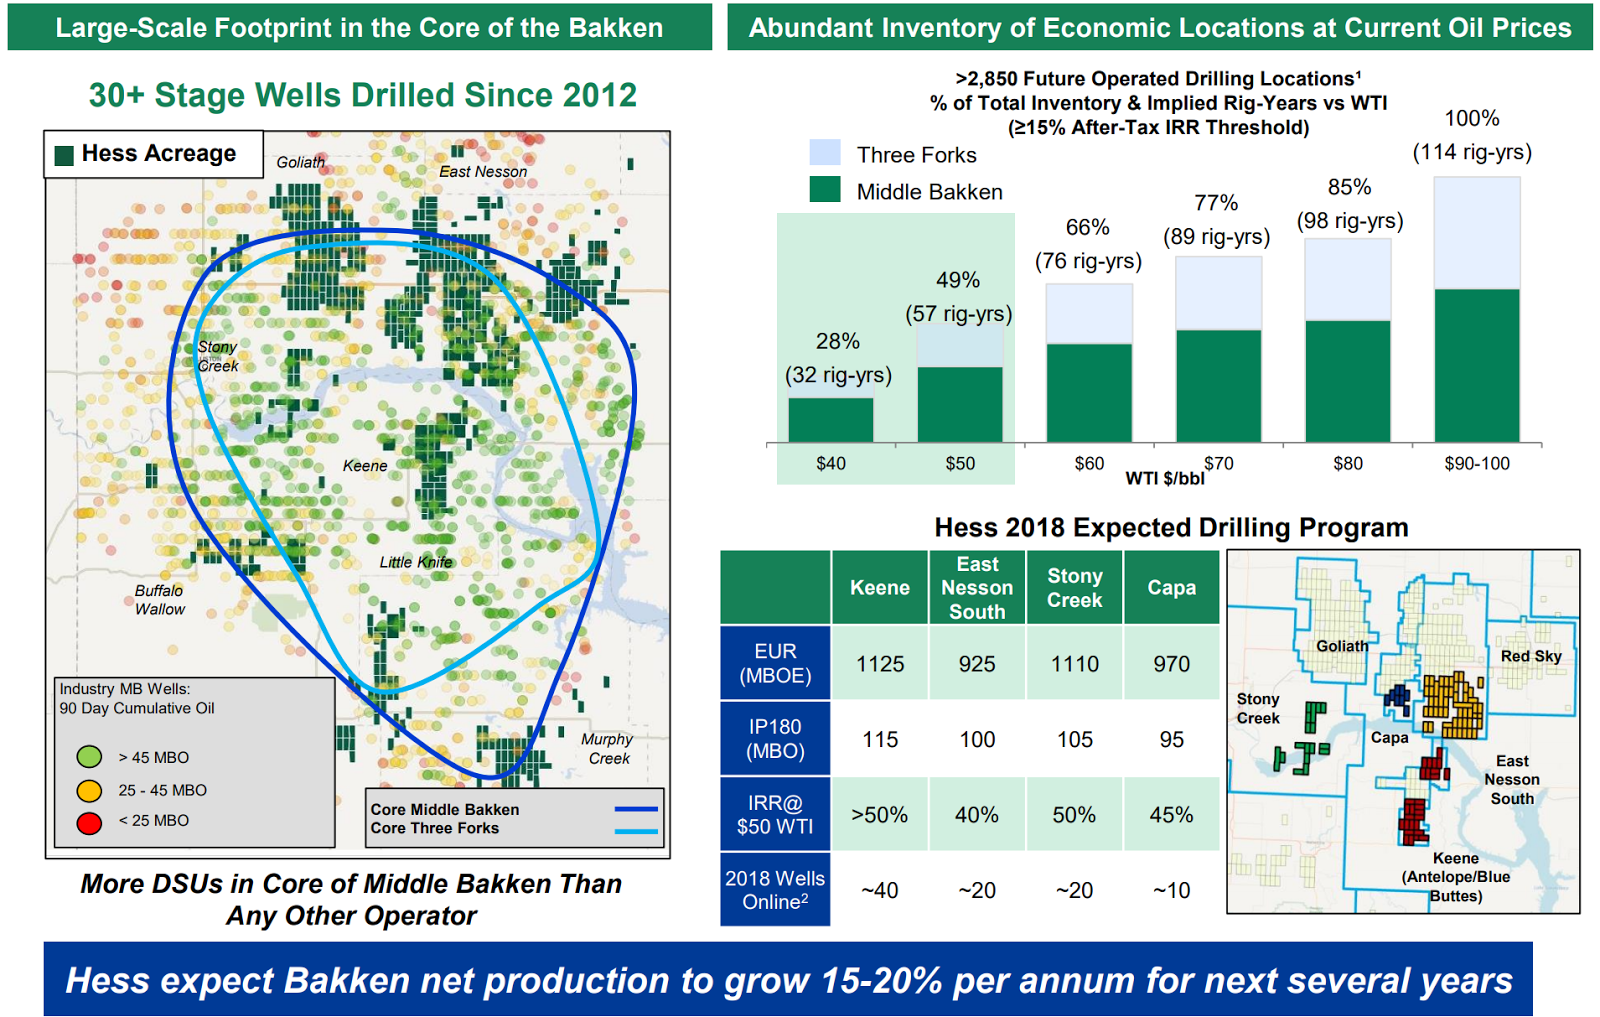The width and height of the screenshot is (1600, 1017).
Task: Toggle the Hess Acreage layer visibility
Action: [66, 153]
